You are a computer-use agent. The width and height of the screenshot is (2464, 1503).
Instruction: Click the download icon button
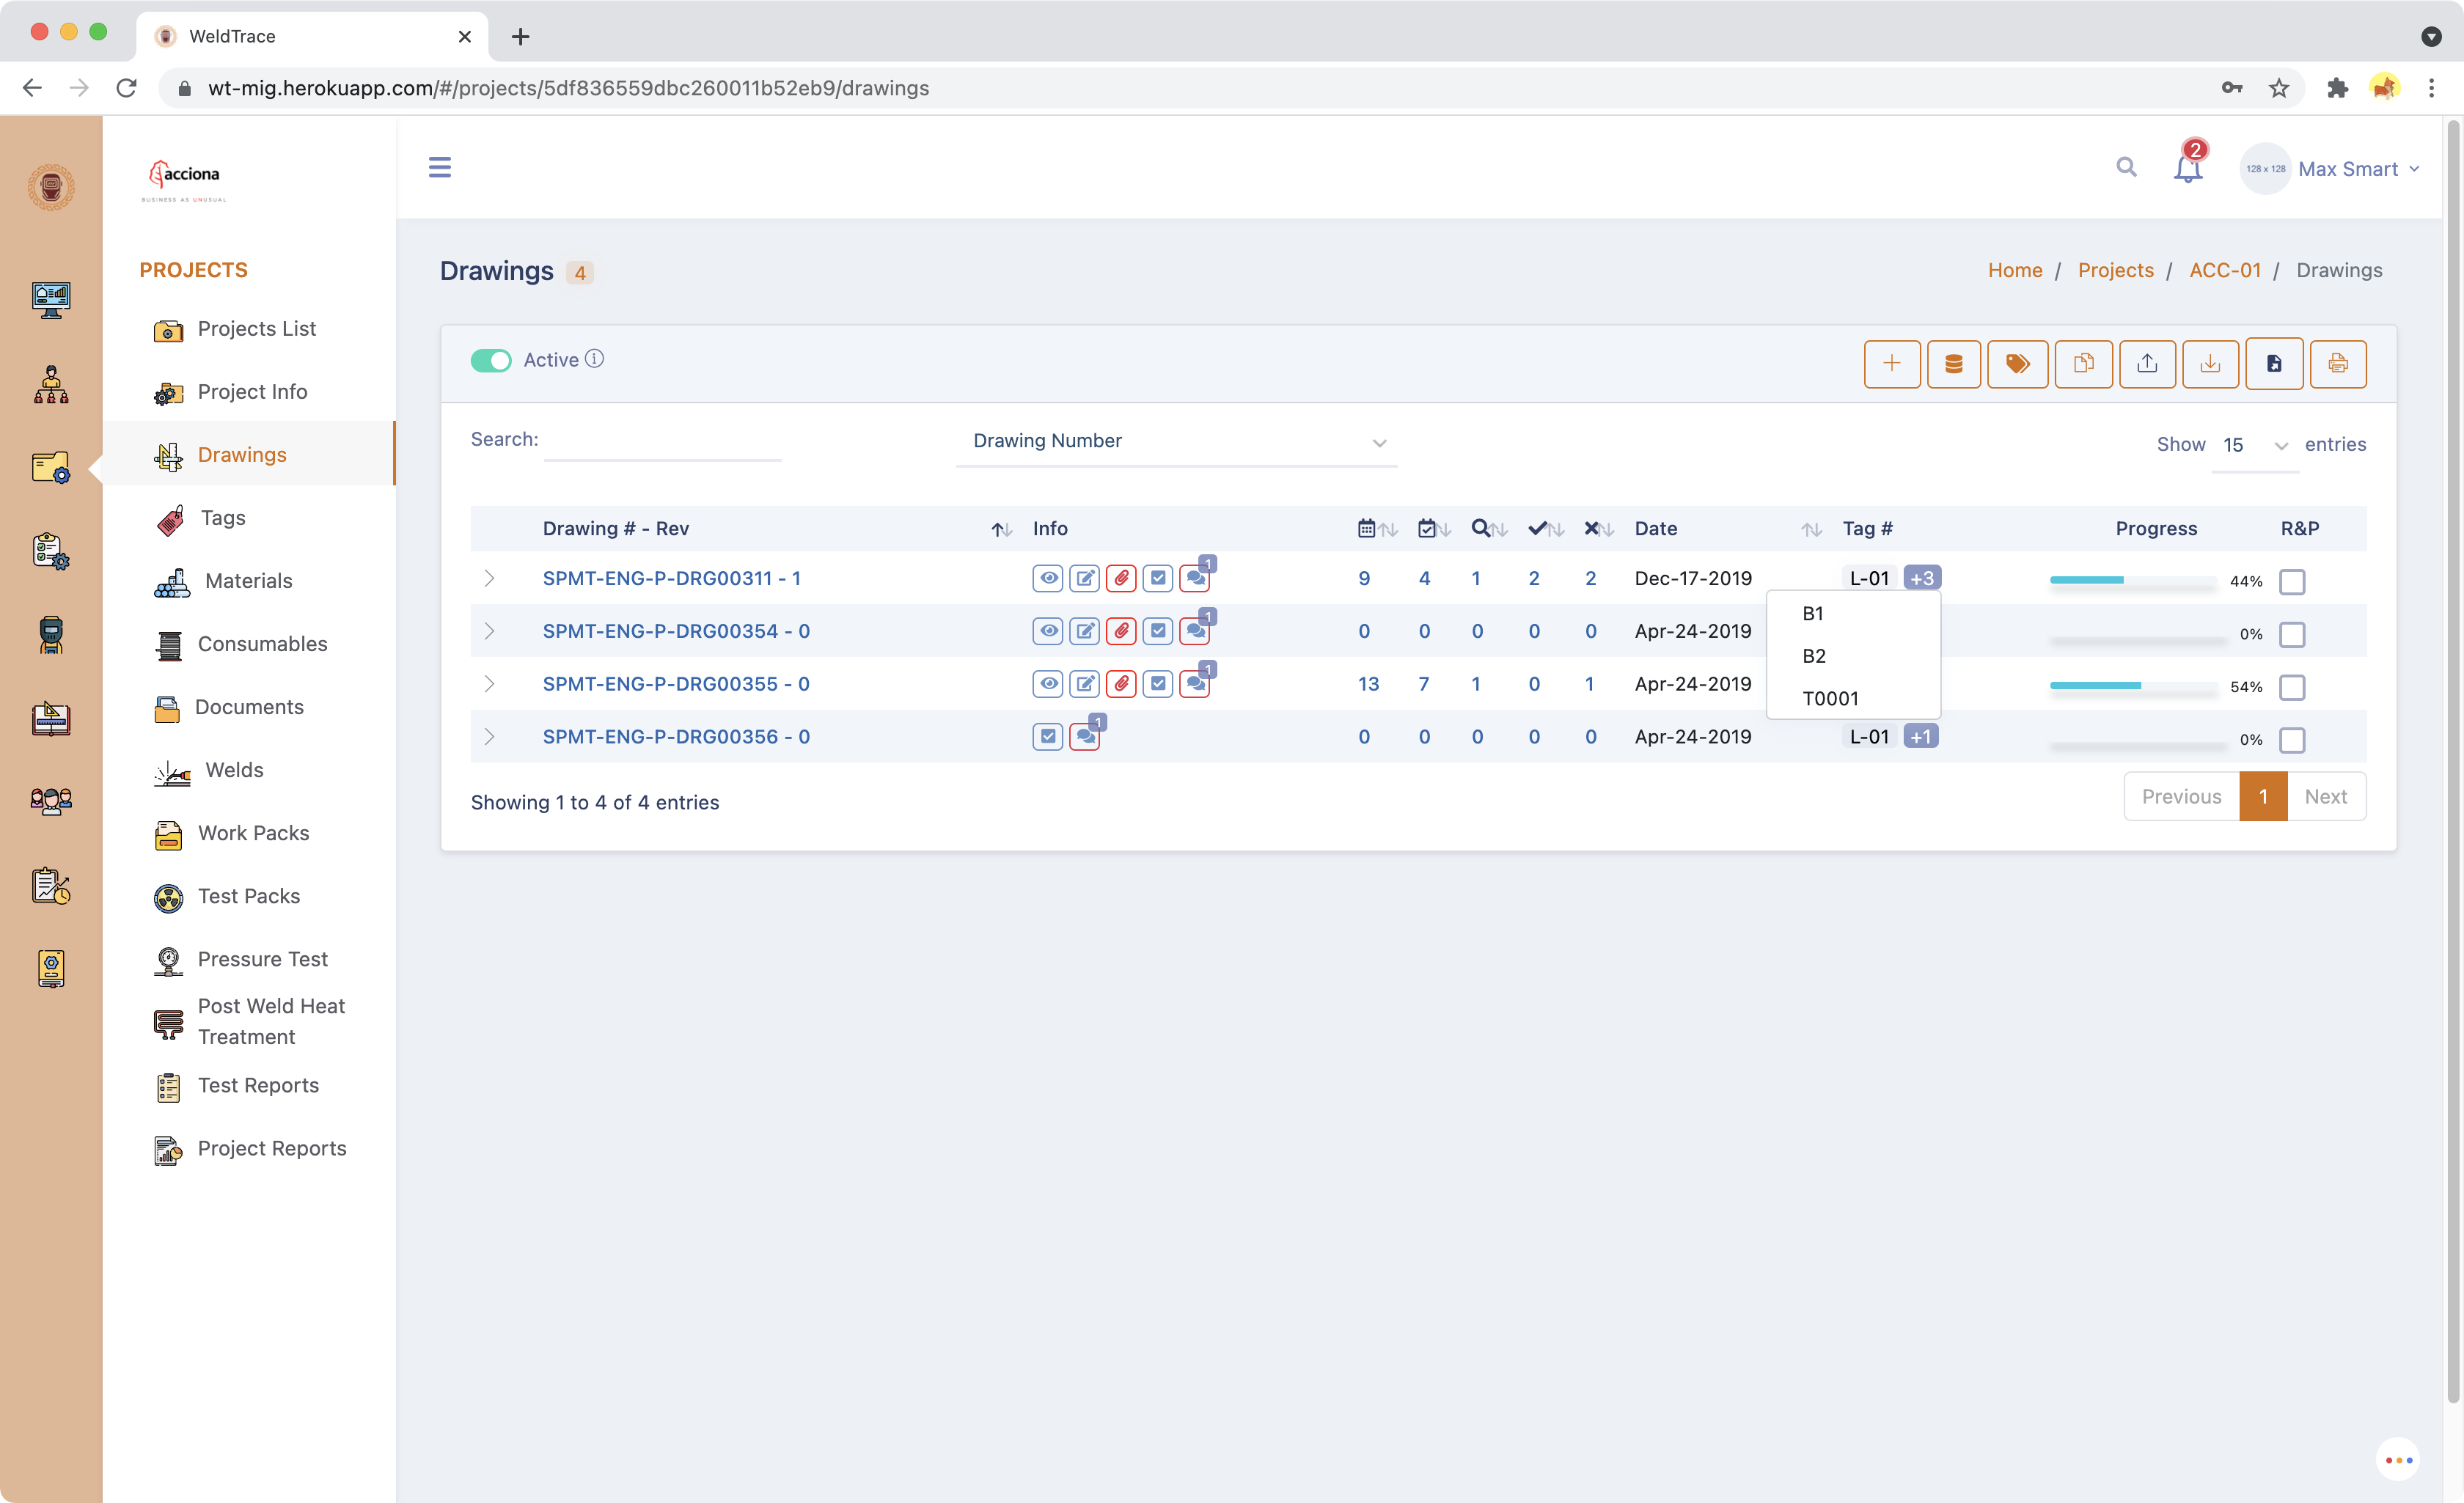(x=2210, y=363)
